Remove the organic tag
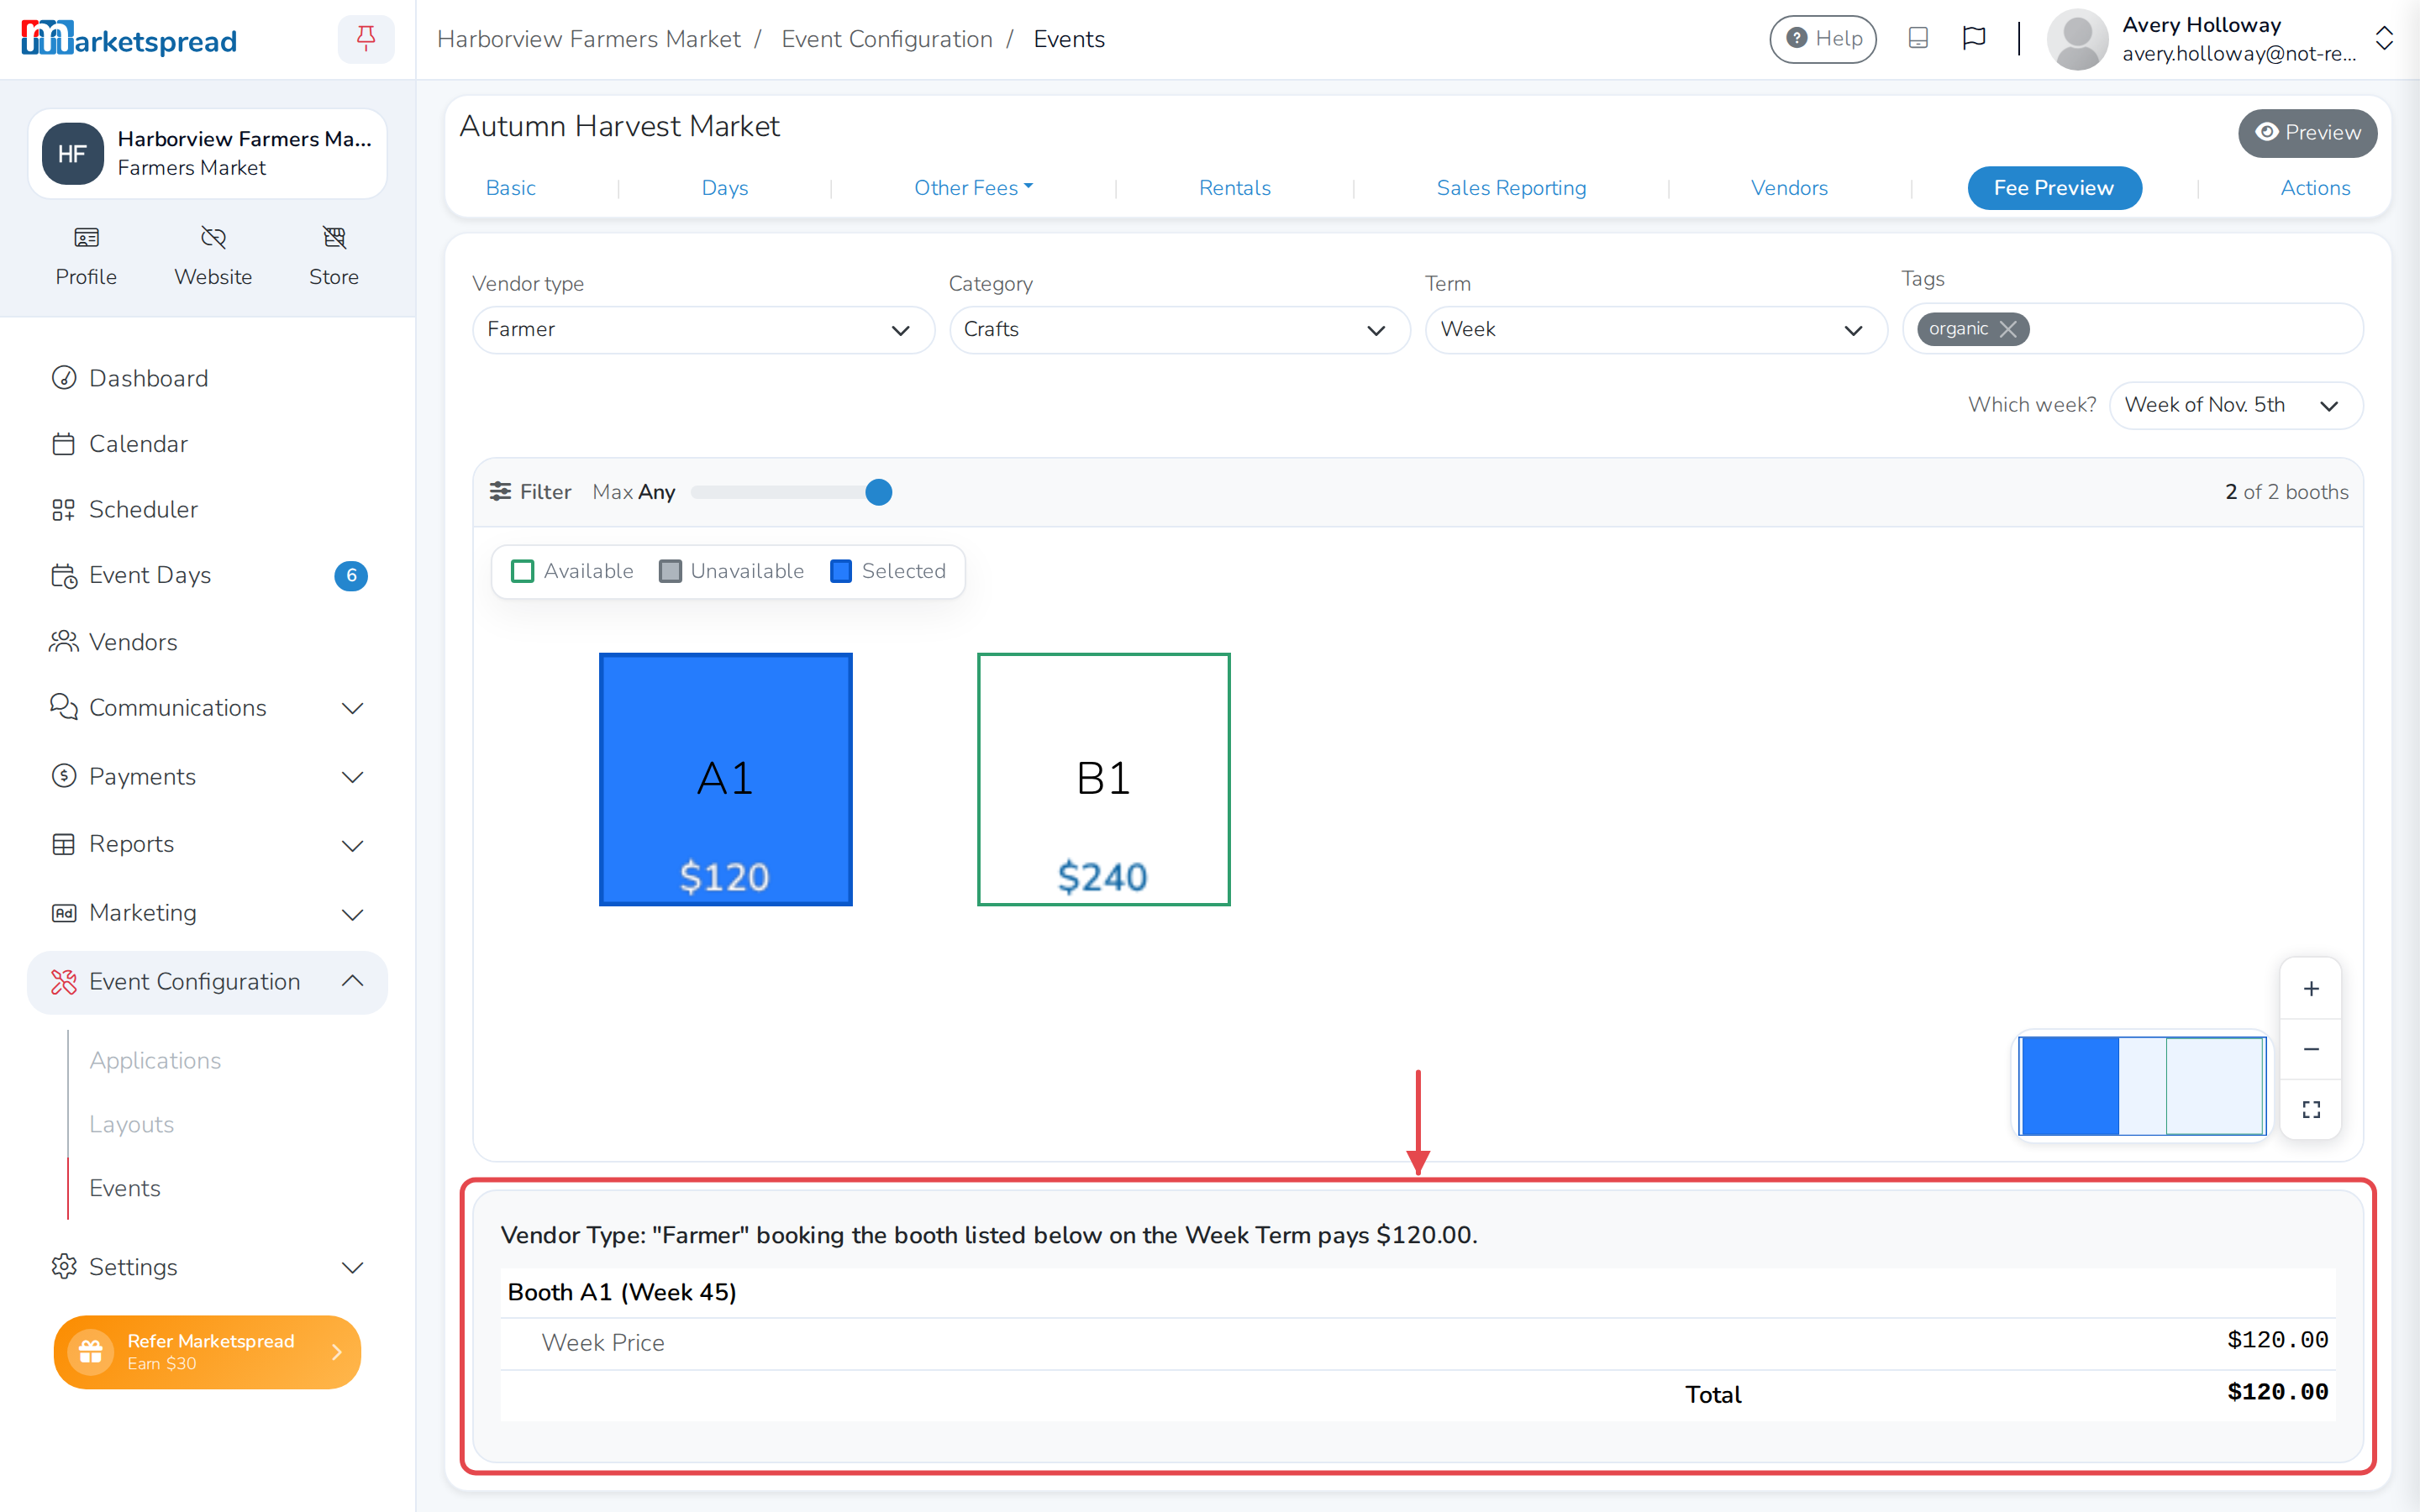Viewport: 2420px width, 1512px height. coord(2008,329)
